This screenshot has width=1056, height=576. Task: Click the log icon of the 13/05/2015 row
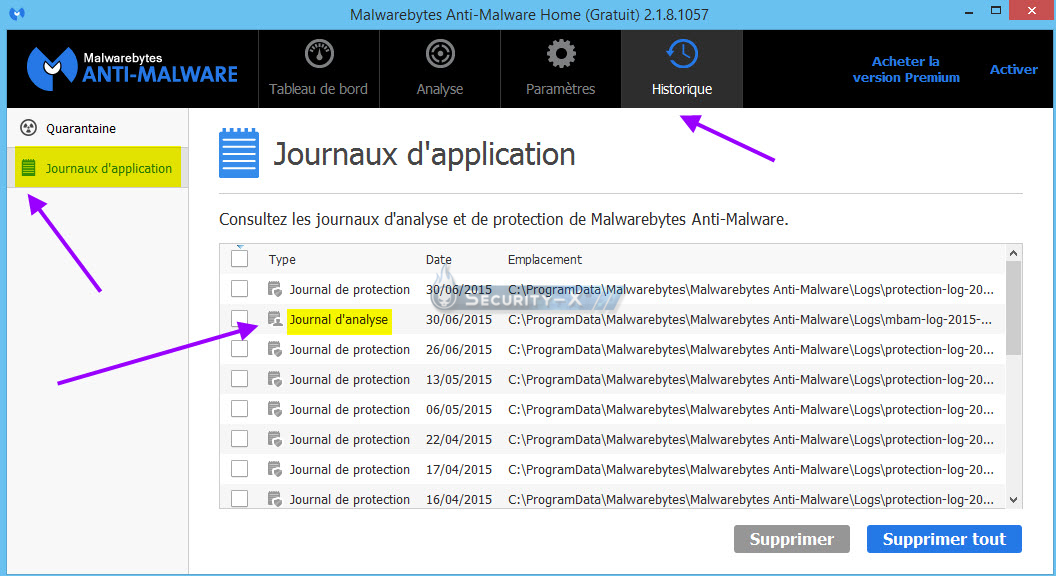275,379
